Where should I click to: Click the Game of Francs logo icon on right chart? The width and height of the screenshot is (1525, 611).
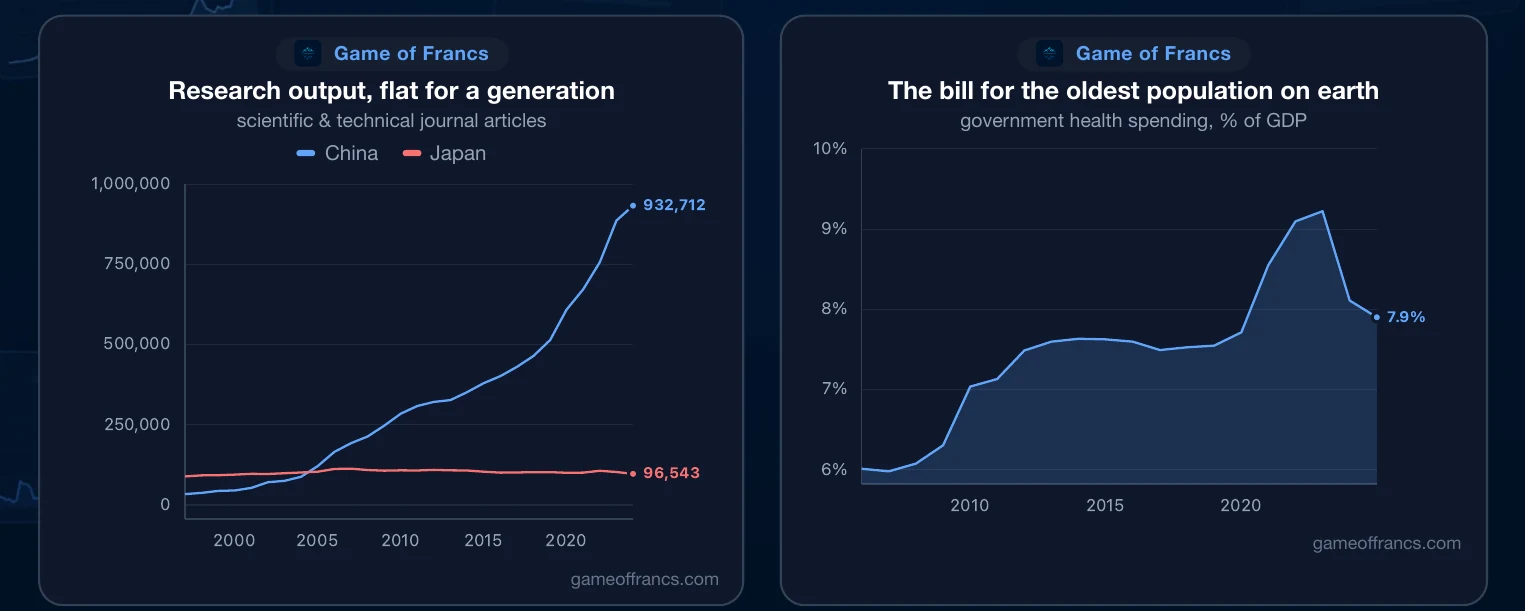(1050, 53)
